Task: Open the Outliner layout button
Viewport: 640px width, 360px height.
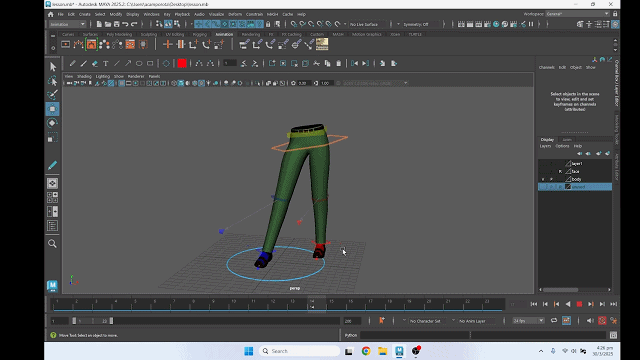Action: 52,226
